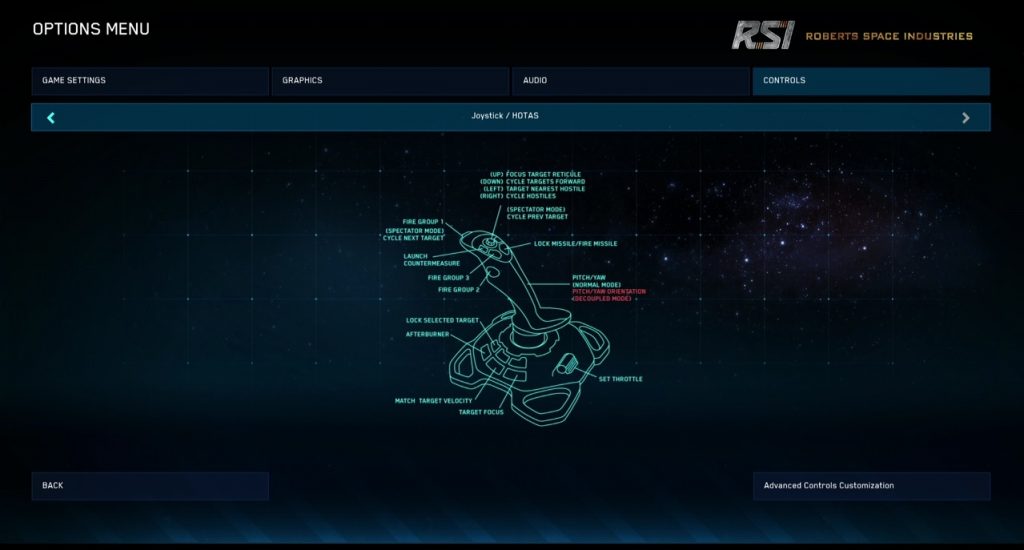Viewport: 1024px width, 550px height.
Task: Click the Afterburner label on the diagram
Action: (427, 334)
